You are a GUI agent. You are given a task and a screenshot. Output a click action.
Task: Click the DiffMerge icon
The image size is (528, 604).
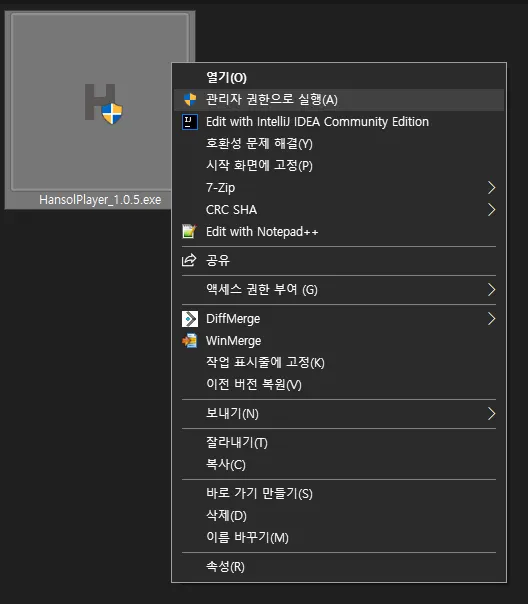tap(189, 319)
